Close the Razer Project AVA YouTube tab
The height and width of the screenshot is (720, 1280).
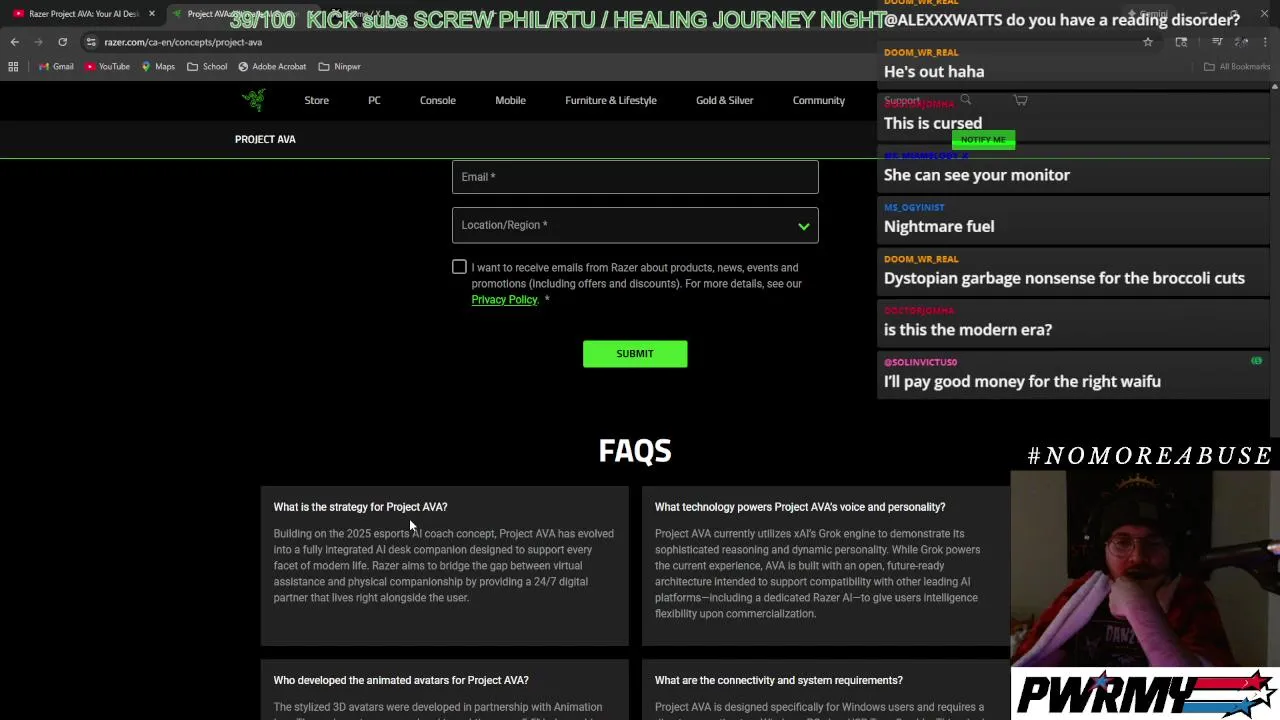click(152, 14)
